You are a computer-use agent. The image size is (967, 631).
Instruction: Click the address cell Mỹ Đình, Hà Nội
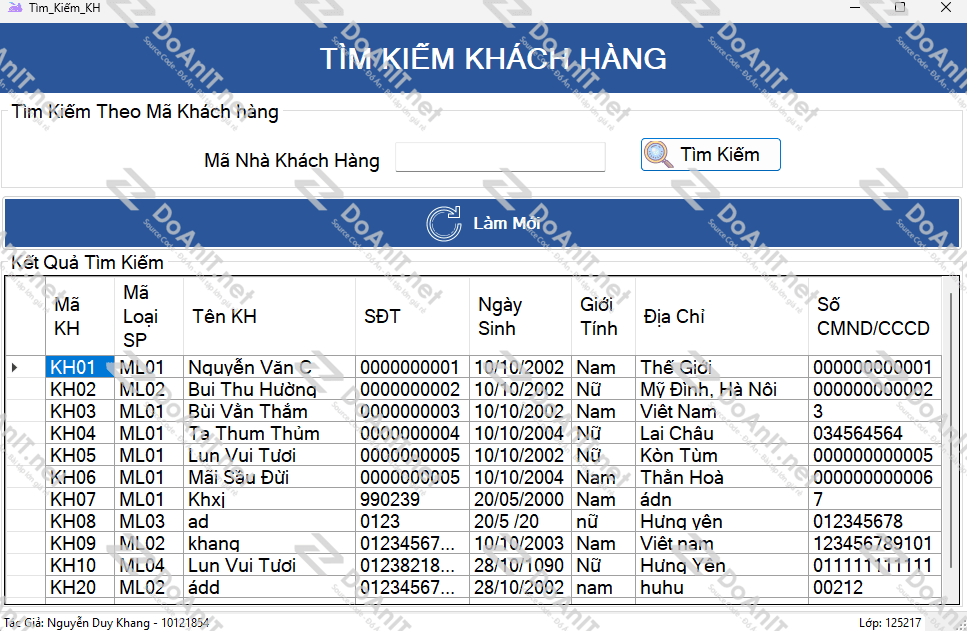(722, 390)
